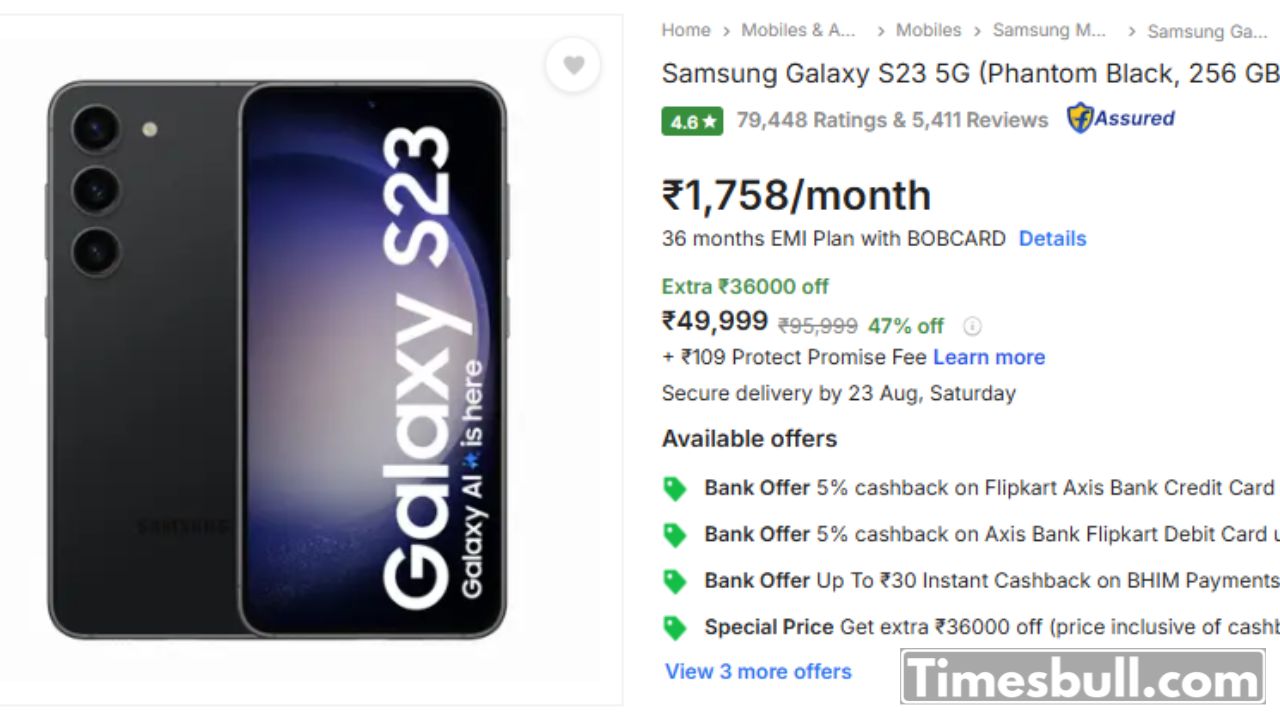This screenshot has width=1280, height=720.
Task: Open Samsung Mobiles breadcrumb link
Action: (x=1049, y=30)
